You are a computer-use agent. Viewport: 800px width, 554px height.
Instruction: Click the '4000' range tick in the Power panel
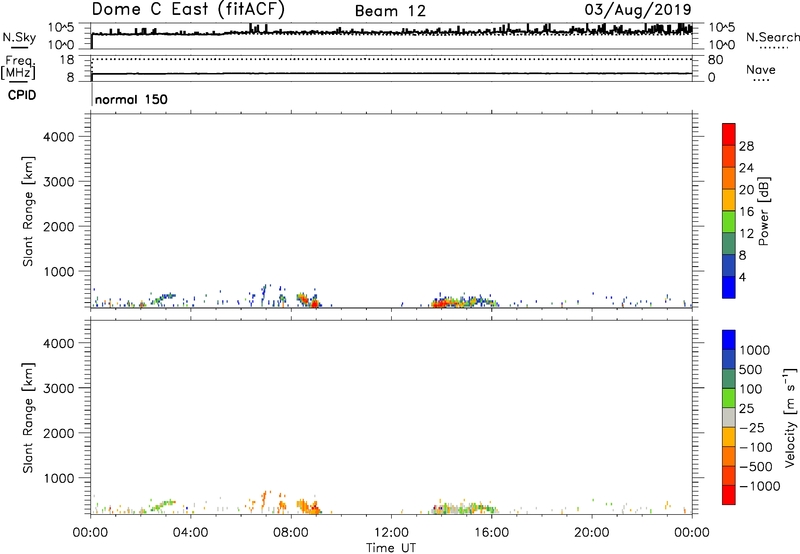click(x=59, y=137)
